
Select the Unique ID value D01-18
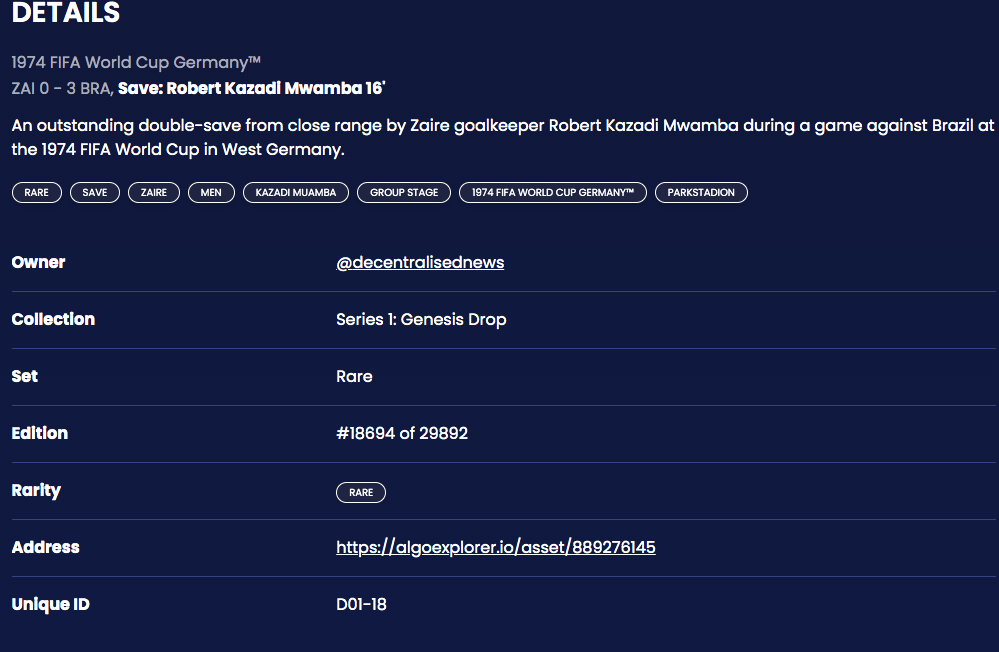point(361,604)
